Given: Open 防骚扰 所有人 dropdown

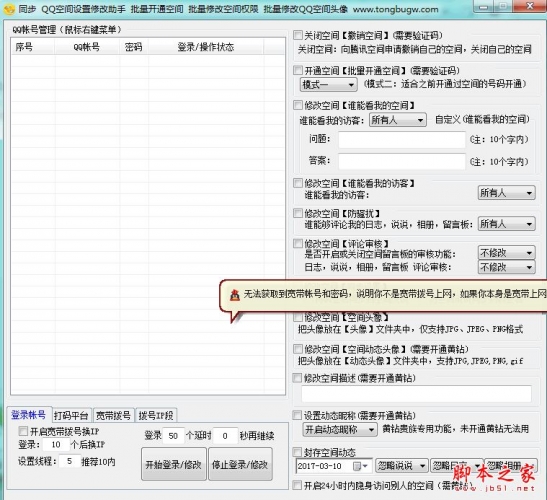Looking at the screenshot, I should pos(506,224).
